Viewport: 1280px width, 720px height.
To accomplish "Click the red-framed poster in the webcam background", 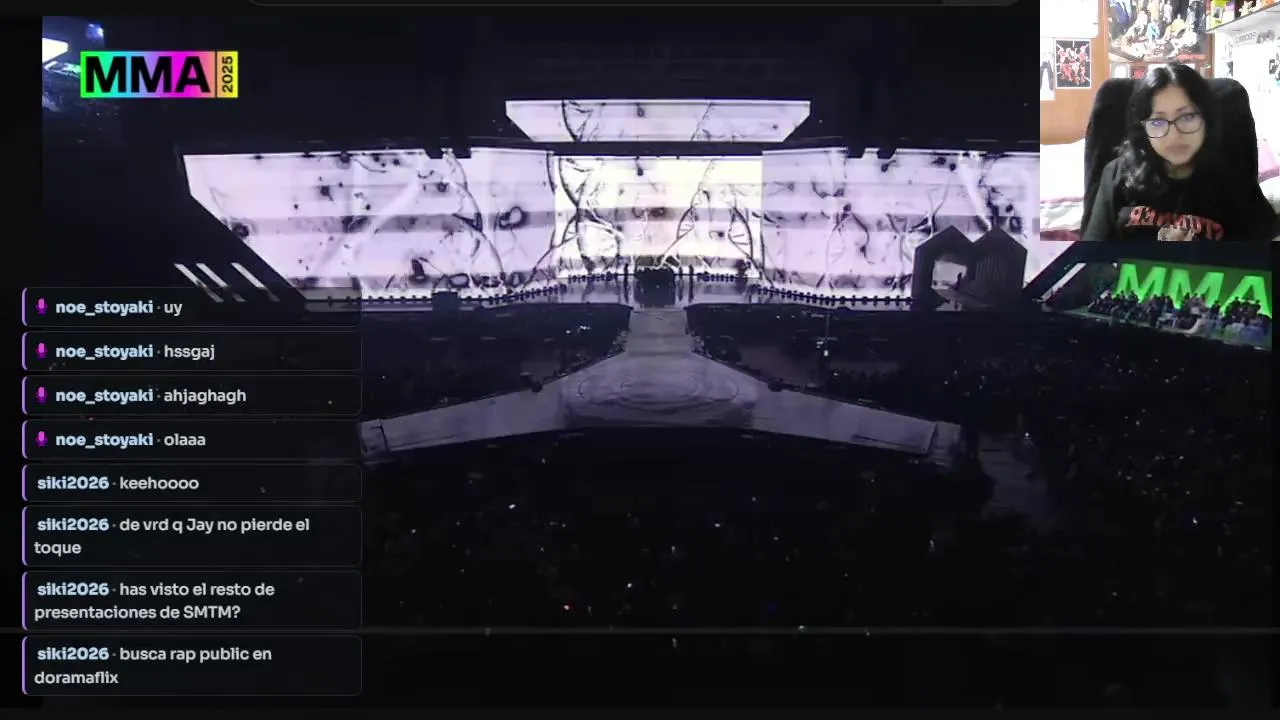I will [1072, 63].
